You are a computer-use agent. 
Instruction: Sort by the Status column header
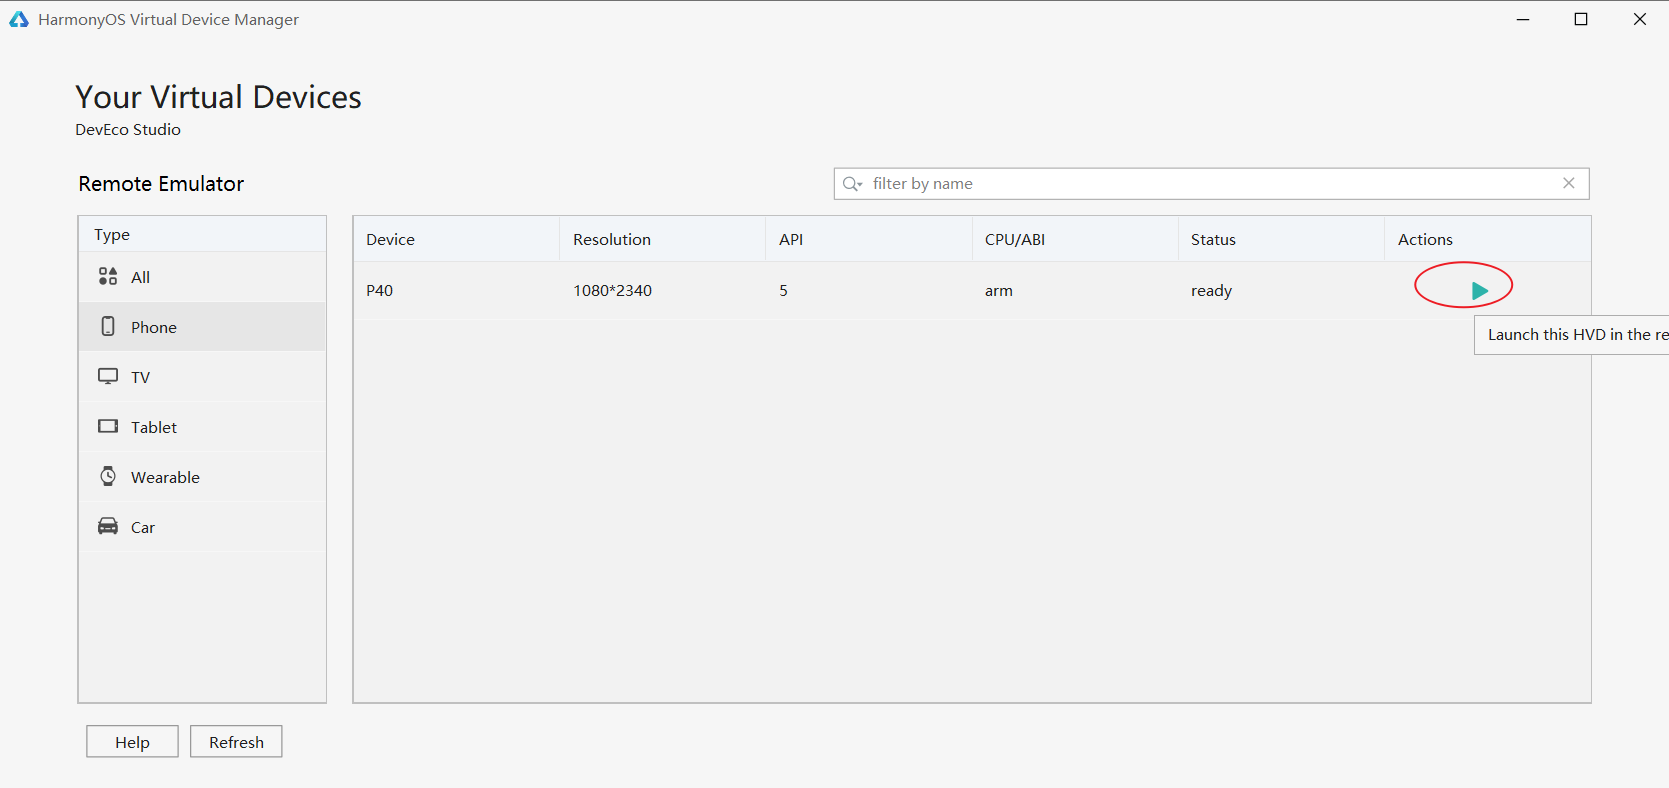click(1281, 239)
